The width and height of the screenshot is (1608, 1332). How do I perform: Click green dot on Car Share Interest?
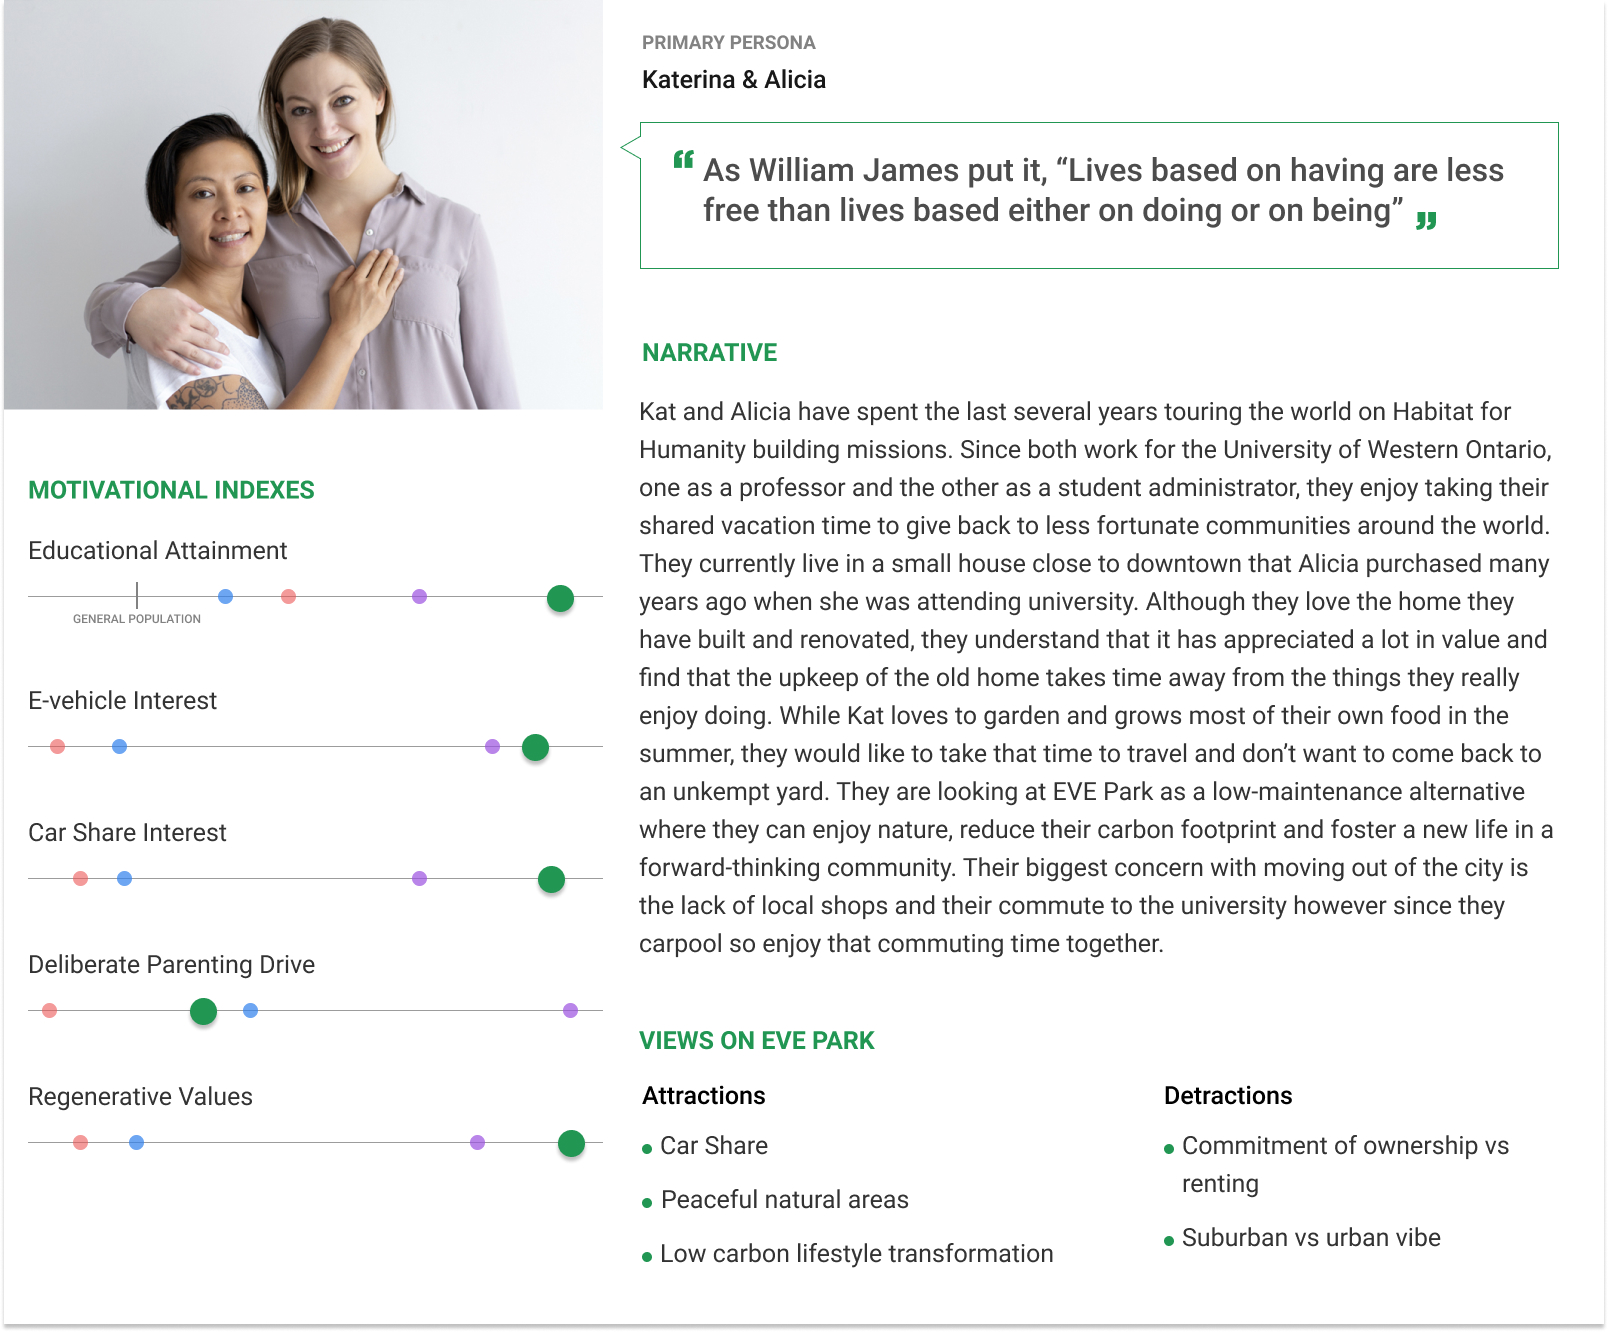(x=551, y=879)
